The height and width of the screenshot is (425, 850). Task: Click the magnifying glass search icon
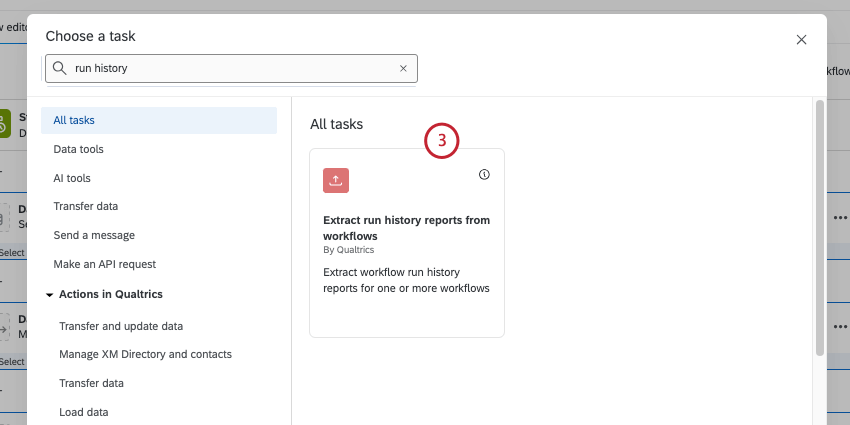point(60,69)
